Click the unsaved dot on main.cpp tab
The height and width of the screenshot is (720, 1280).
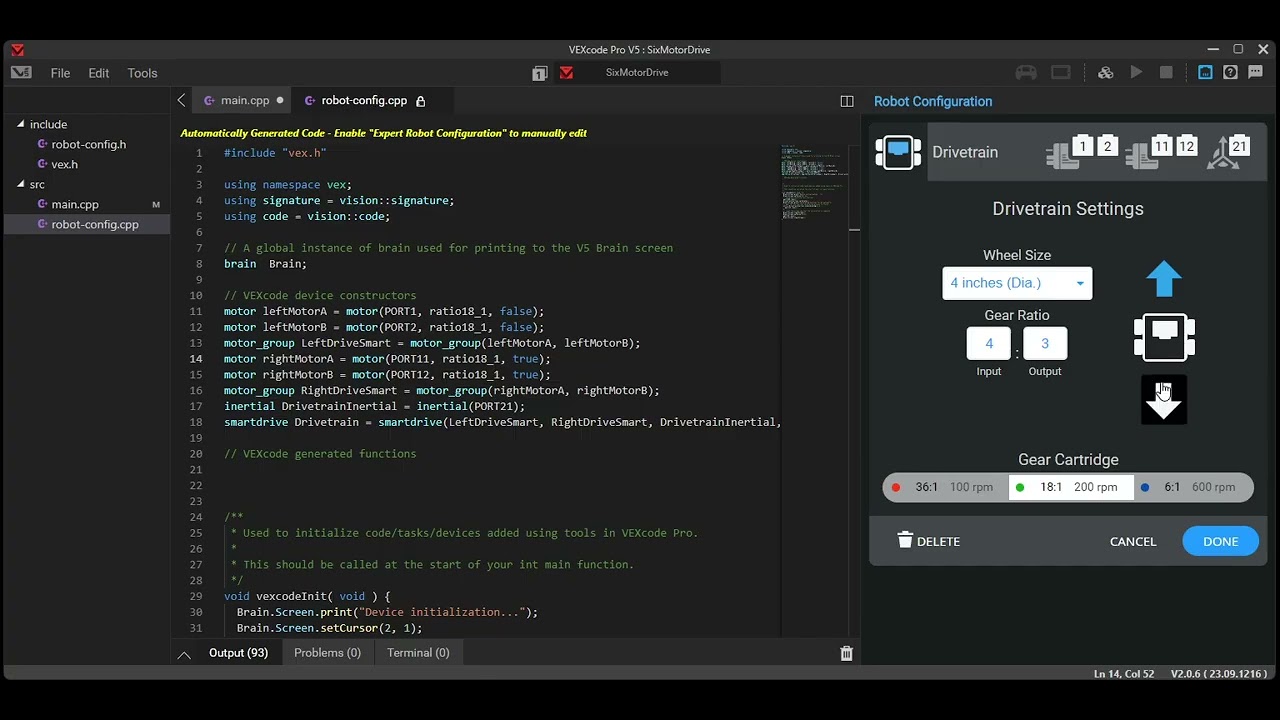(x=280, y=100)
